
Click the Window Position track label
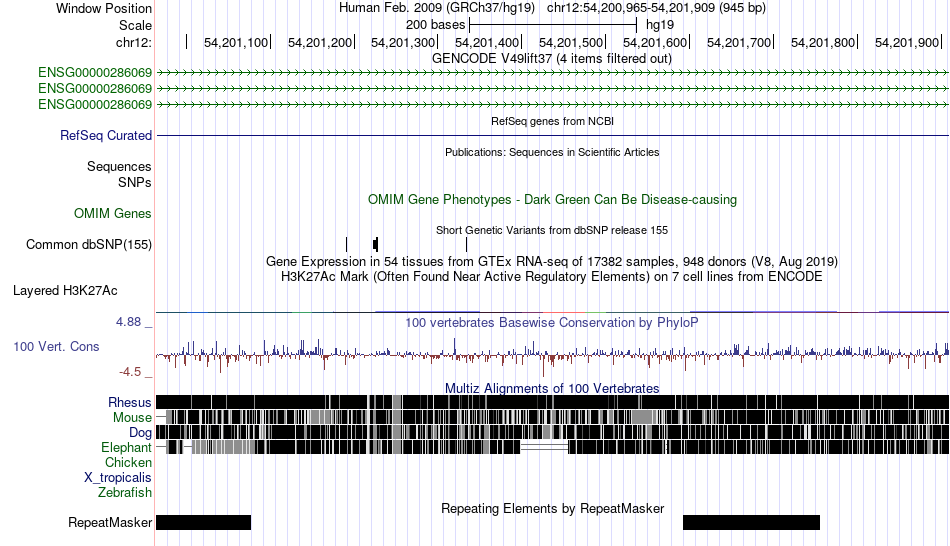pyautogui.click(x=104, y=8)
